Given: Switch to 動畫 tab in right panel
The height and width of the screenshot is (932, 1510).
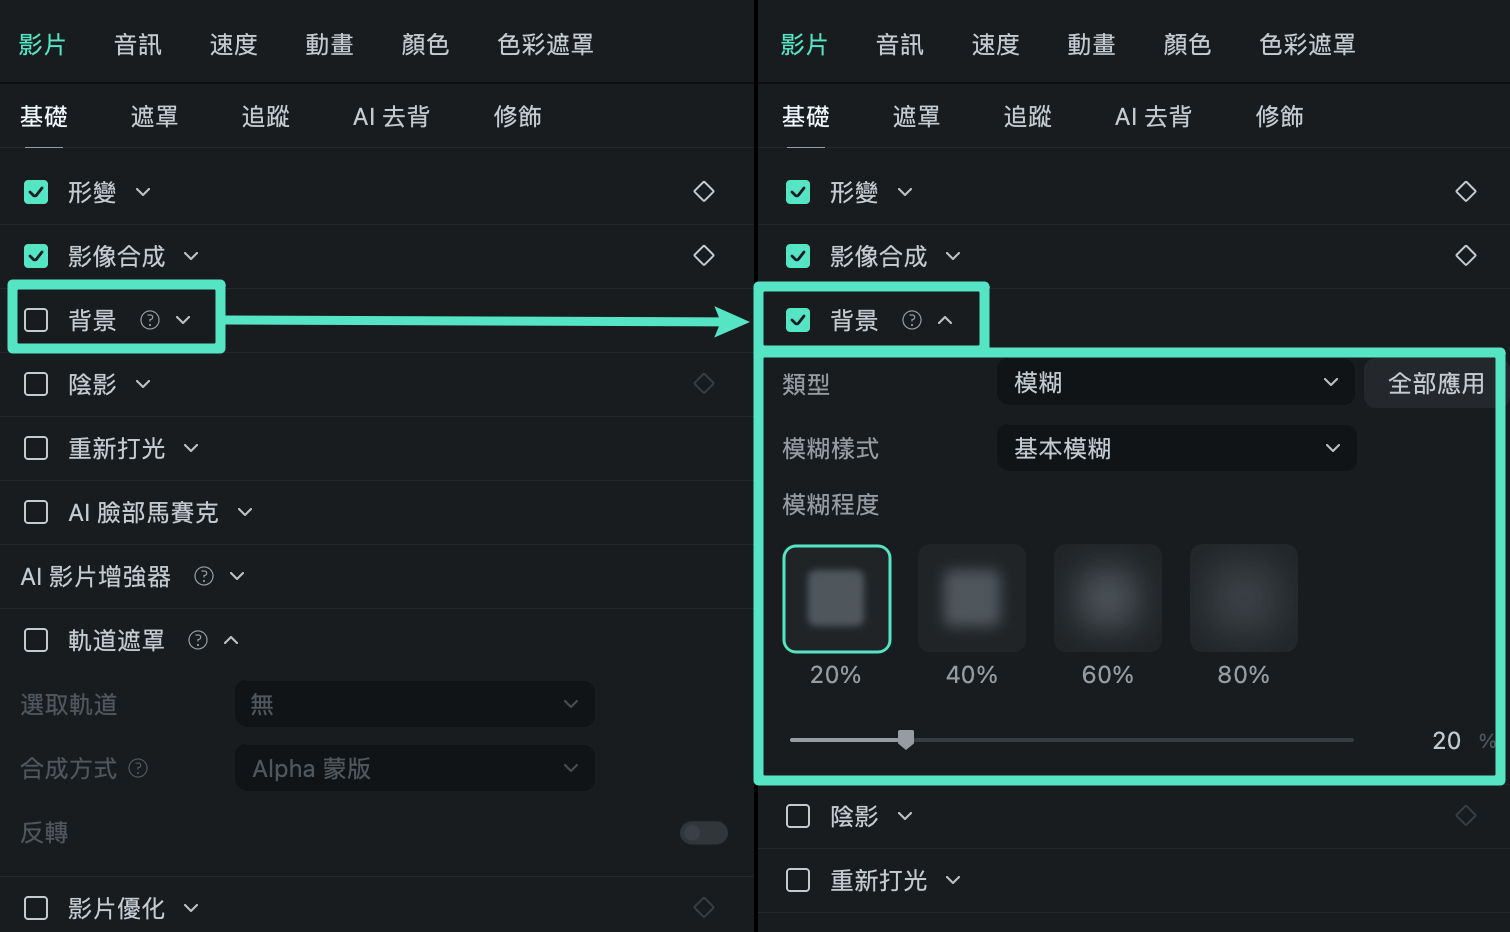Looking at the screenshot, I should [1091, 44].
